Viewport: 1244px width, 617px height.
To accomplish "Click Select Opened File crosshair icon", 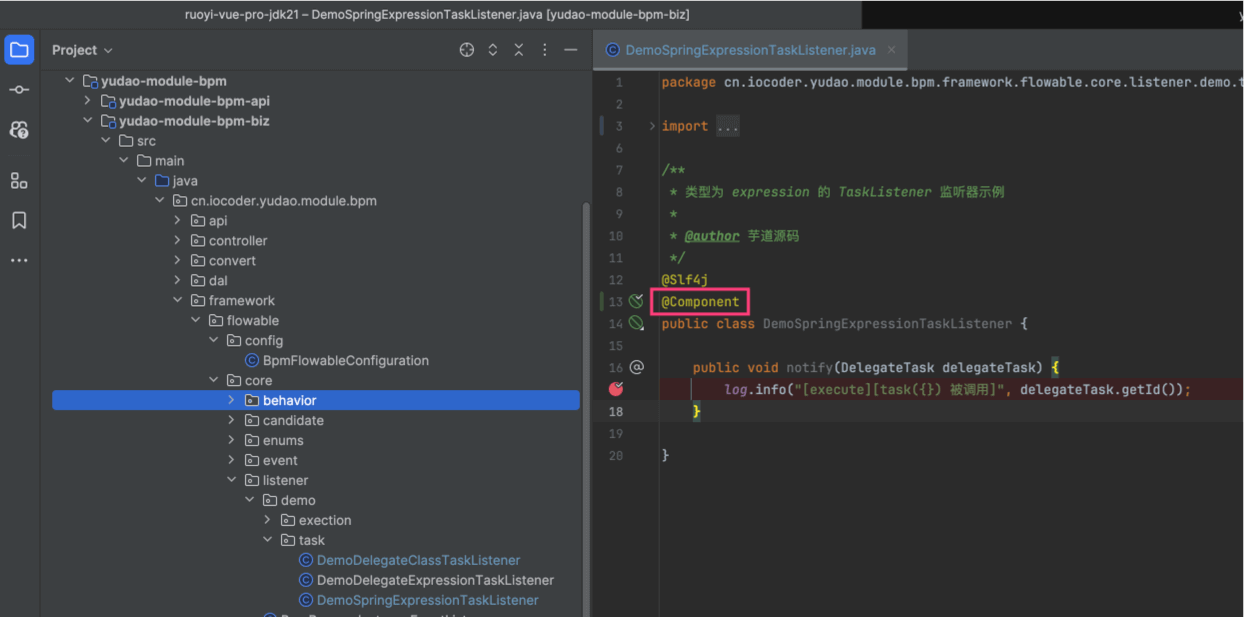I will (466, 49).
